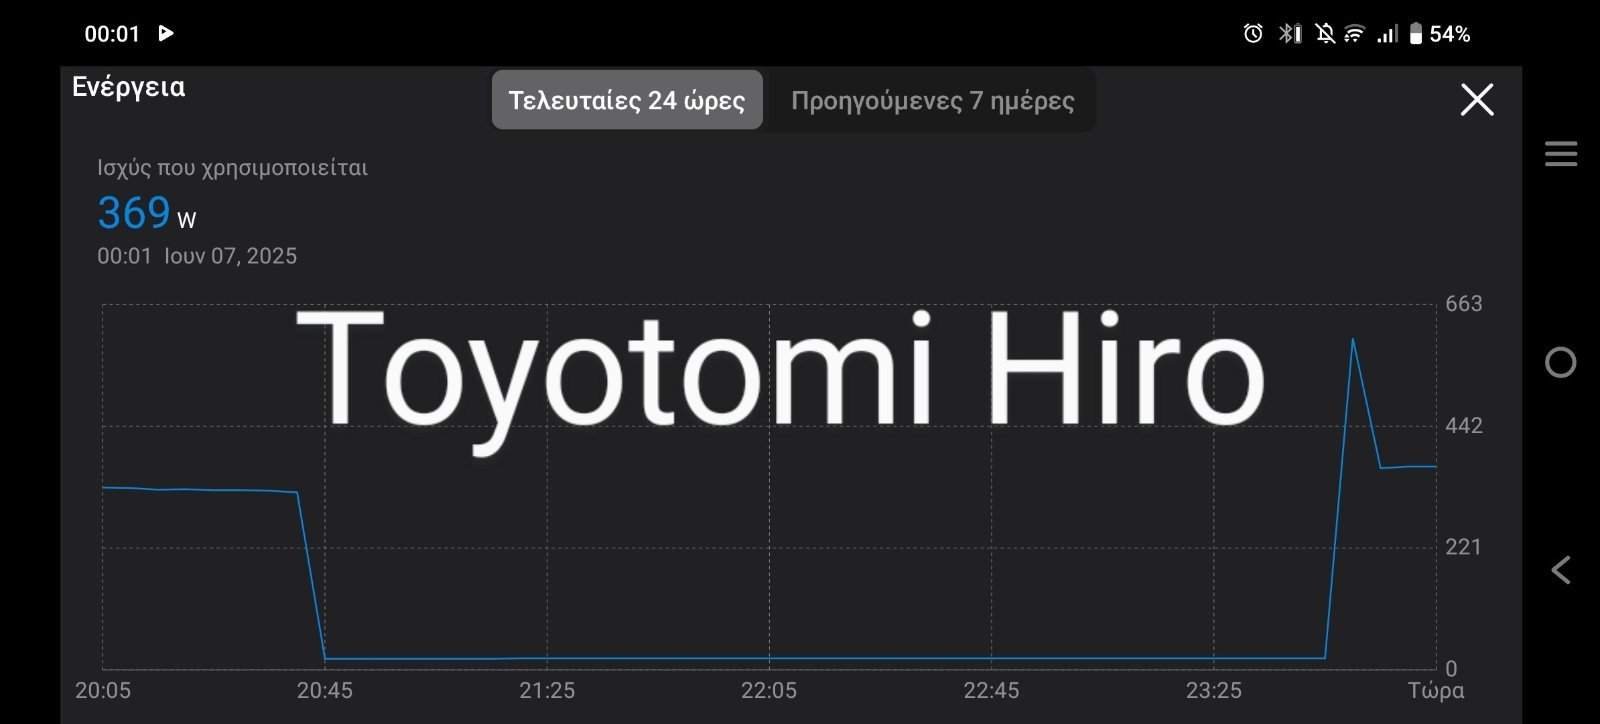Tap Wi-Fi status icon

point(1354,34)
